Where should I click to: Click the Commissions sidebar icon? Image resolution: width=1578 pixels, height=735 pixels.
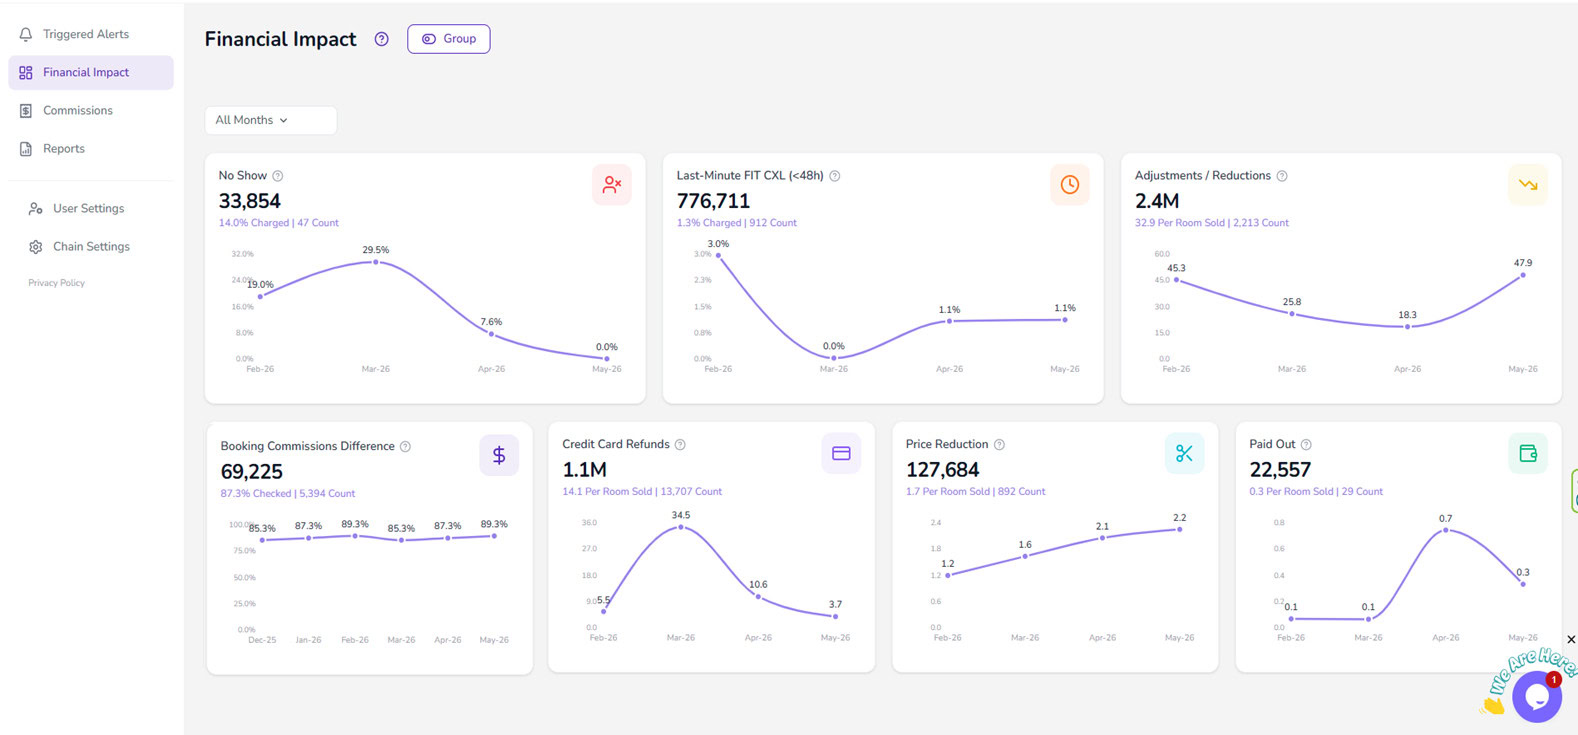26,110
